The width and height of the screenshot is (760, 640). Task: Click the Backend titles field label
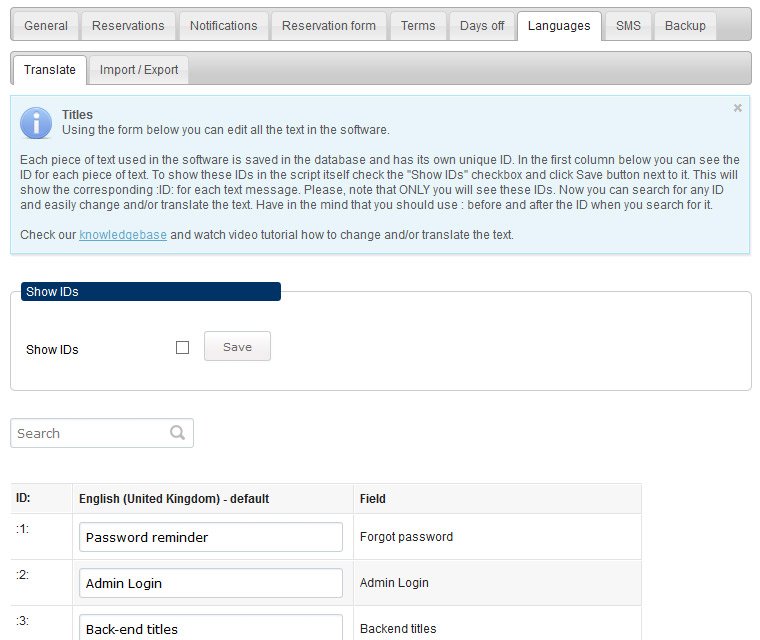(398, 628)
